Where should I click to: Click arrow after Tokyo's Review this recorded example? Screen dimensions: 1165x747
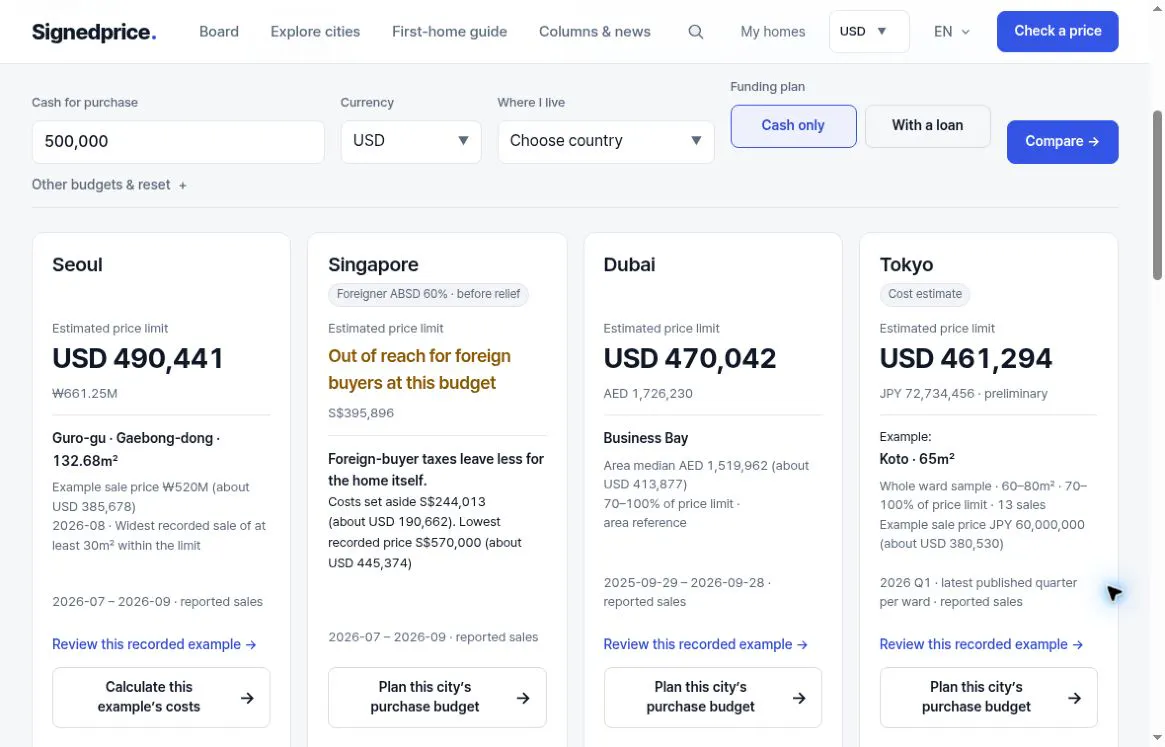(1077, 644)
